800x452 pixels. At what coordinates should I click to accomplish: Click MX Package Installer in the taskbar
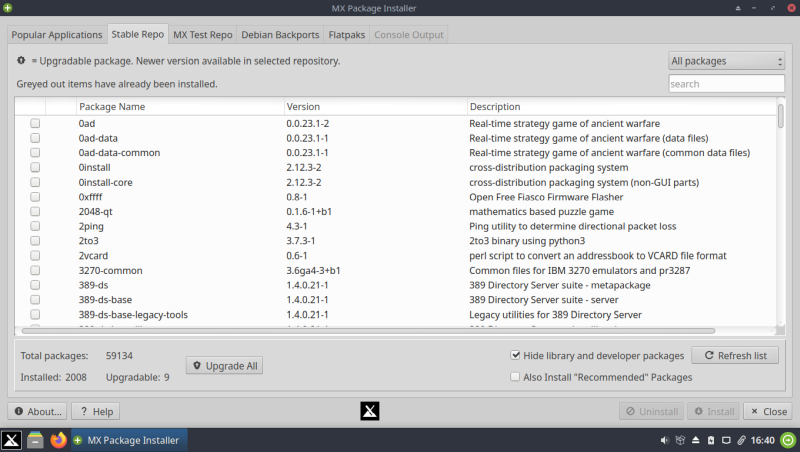[129, 440]
